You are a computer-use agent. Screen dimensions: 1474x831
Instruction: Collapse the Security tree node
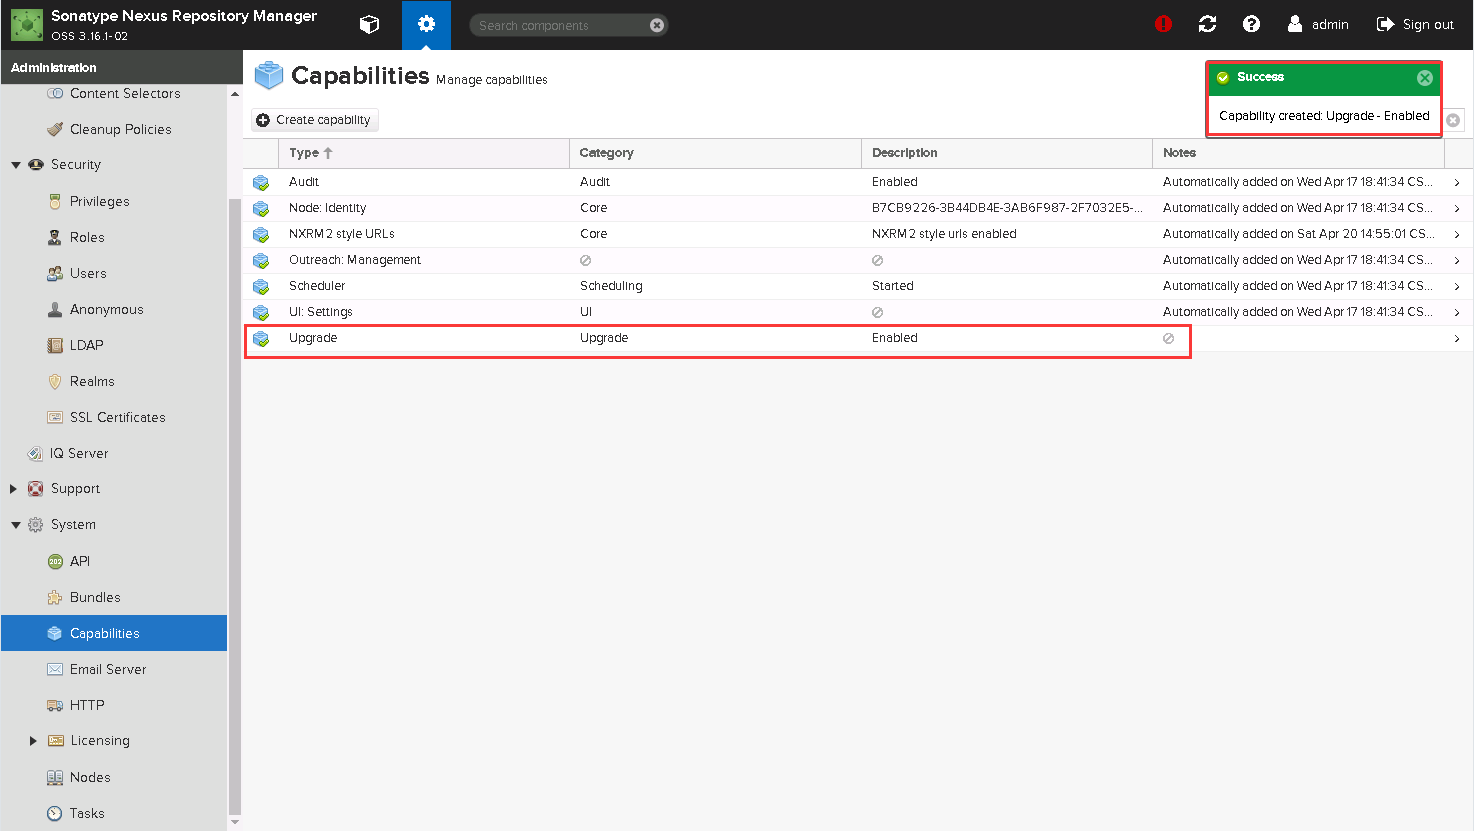click(x=15, y=165)
